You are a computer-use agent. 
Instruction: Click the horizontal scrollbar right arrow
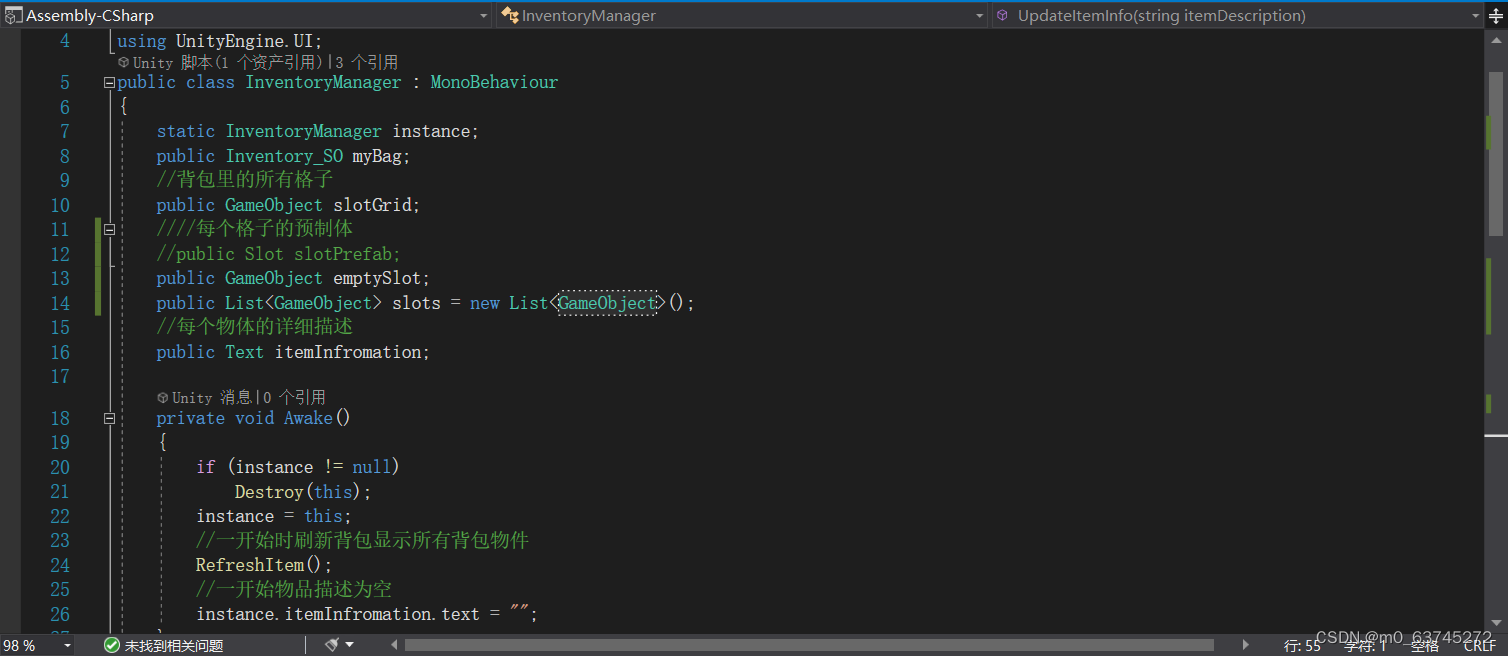pyautogui.click(x=1245, y=645)
